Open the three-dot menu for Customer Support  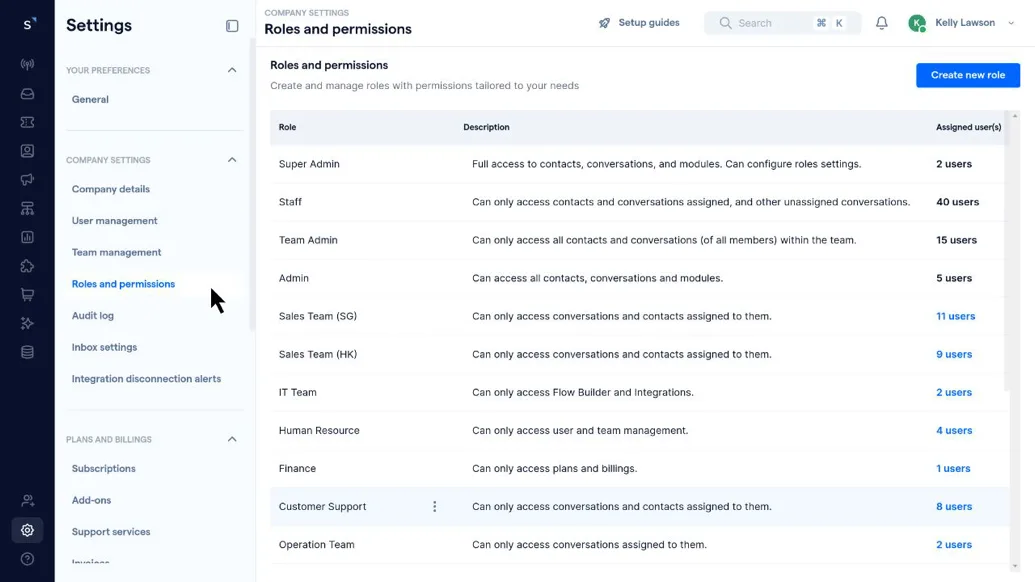pos(434,507)
